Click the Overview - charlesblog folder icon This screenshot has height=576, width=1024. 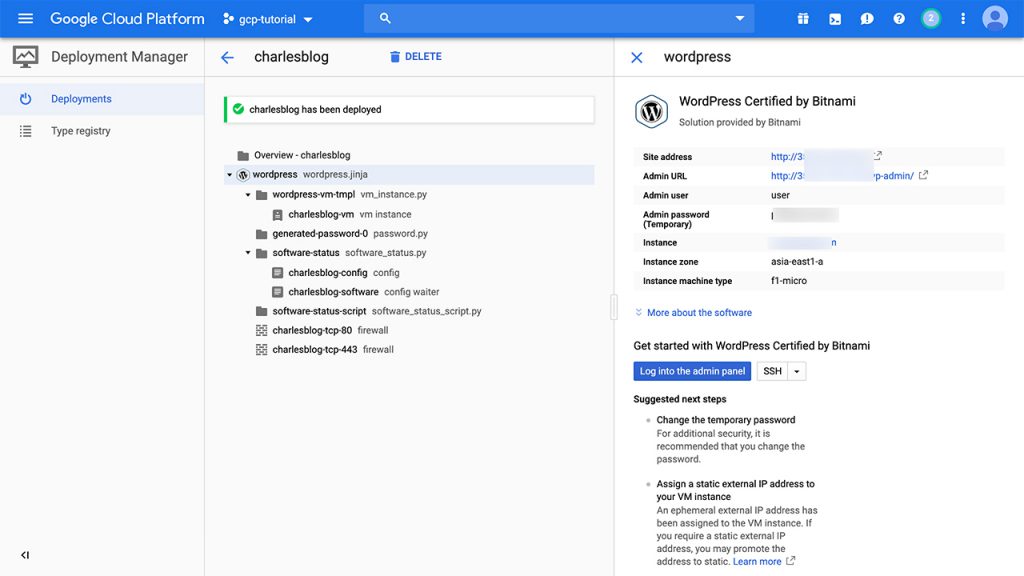(x=244, y=155)
